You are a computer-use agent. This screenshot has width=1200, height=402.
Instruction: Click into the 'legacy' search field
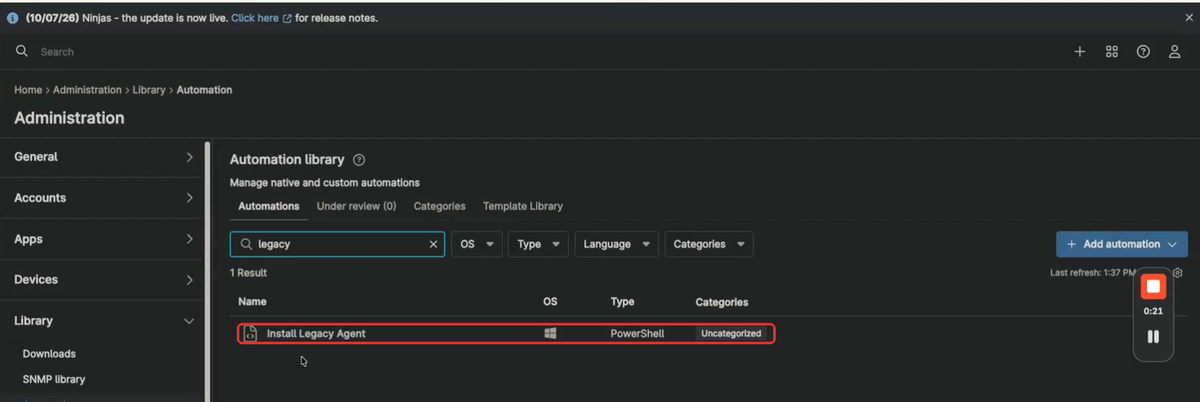pyautogui.click(x=338, y=244)
